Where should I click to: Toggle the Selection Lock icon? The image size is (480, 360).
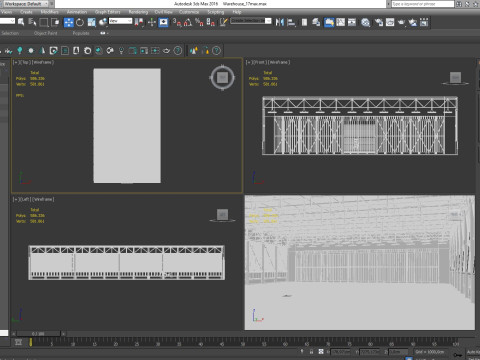[x=311, y=352]
